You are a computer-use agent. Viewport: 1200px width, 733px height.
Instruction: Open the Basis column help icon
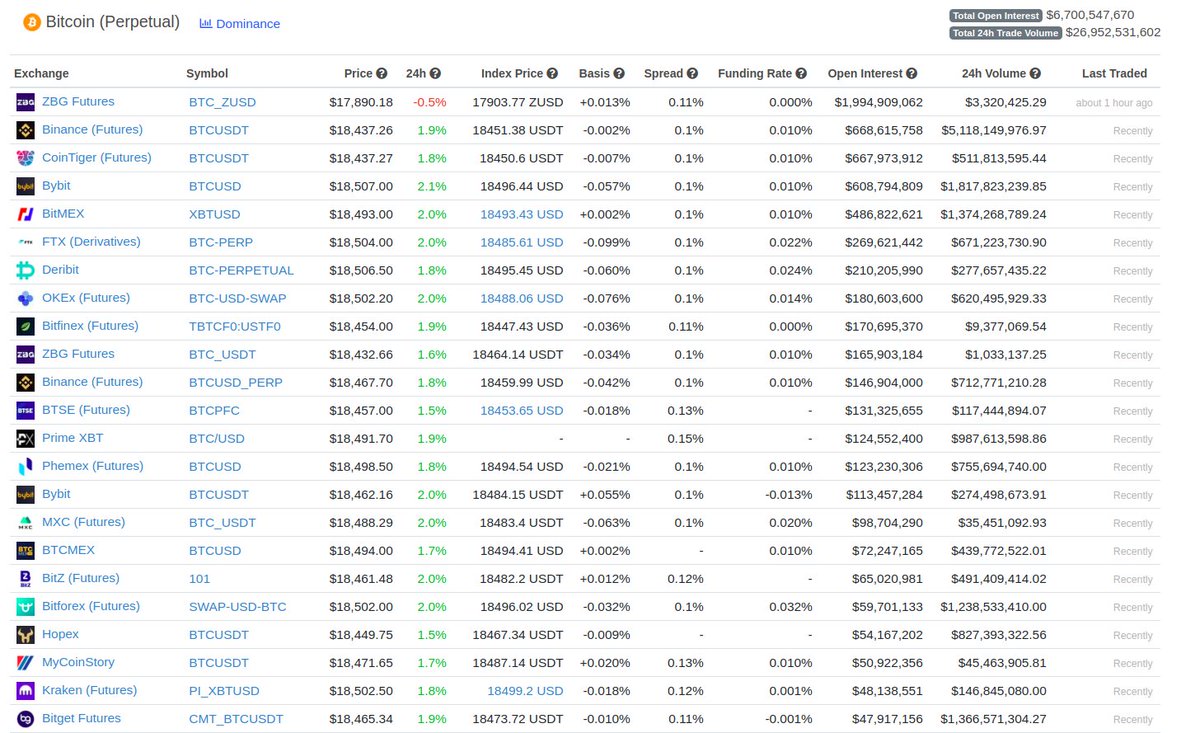click(619, 73)
